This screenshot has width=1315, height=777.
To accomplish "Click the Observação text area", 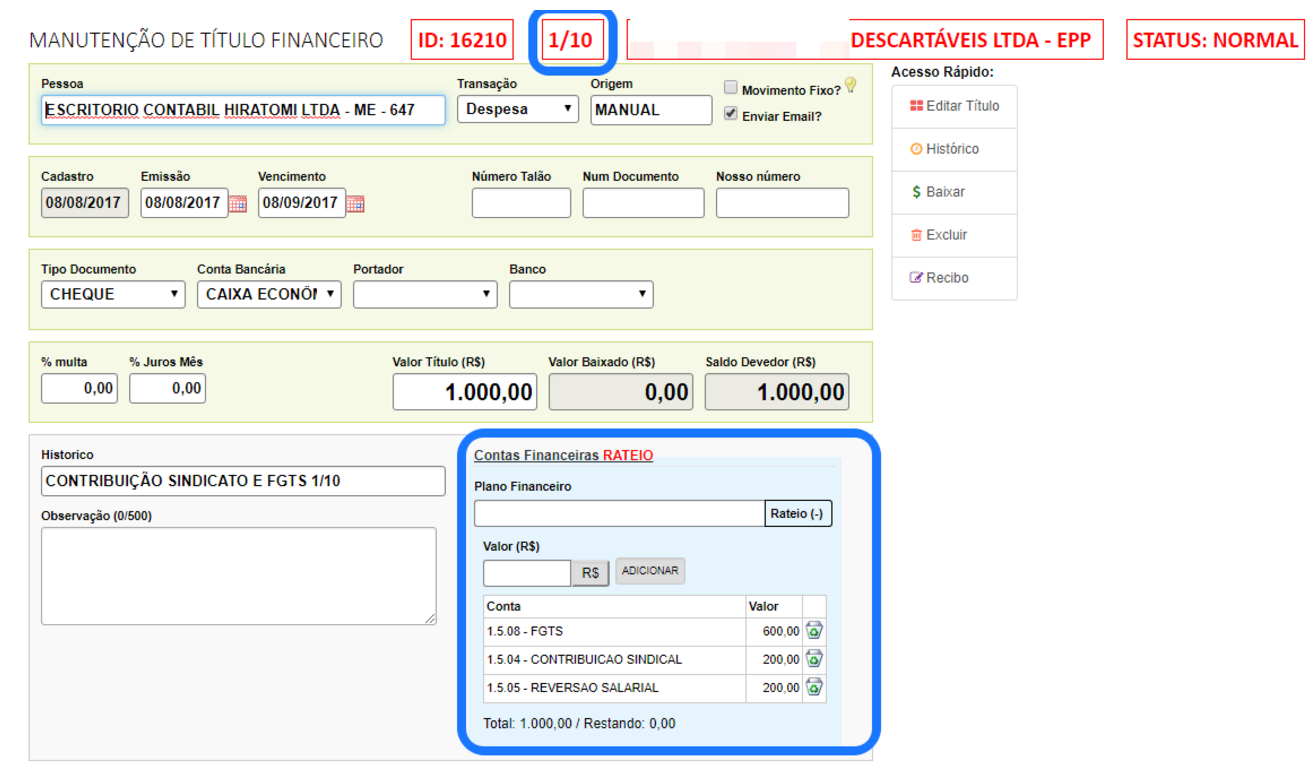I will pos(239,576).
